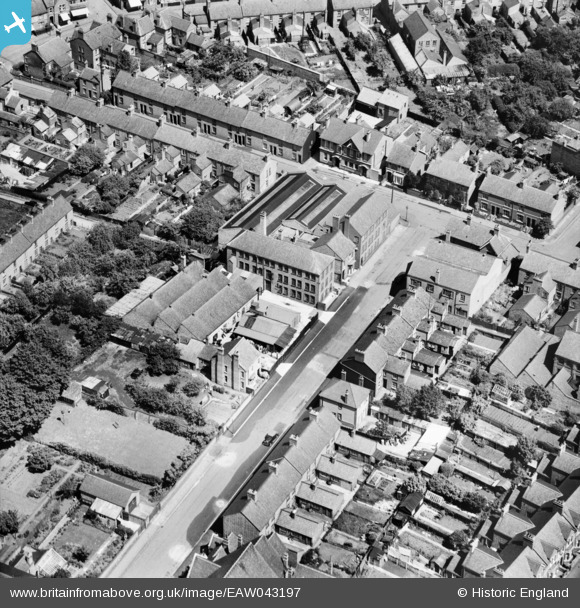The width and height of the screenshot is (580, 608).
Task: Click the dense tree cluster at left edge
Action: click(x=25, y=382)
